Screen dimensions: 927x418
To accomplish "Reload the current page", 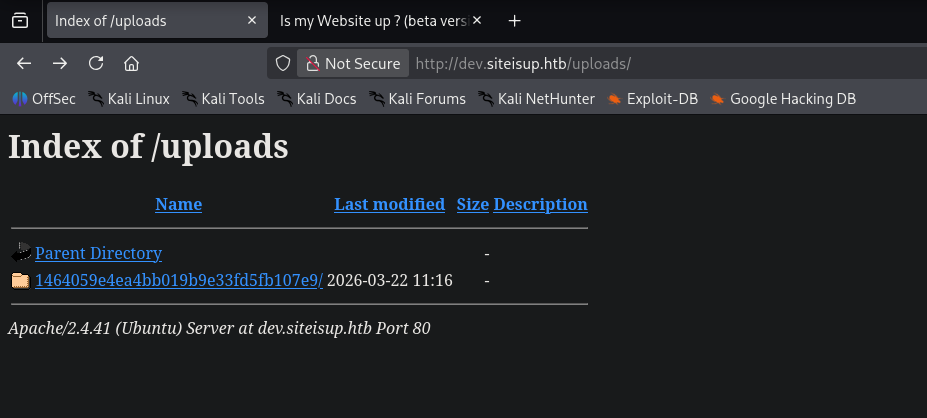I will (x=96, y=63).
